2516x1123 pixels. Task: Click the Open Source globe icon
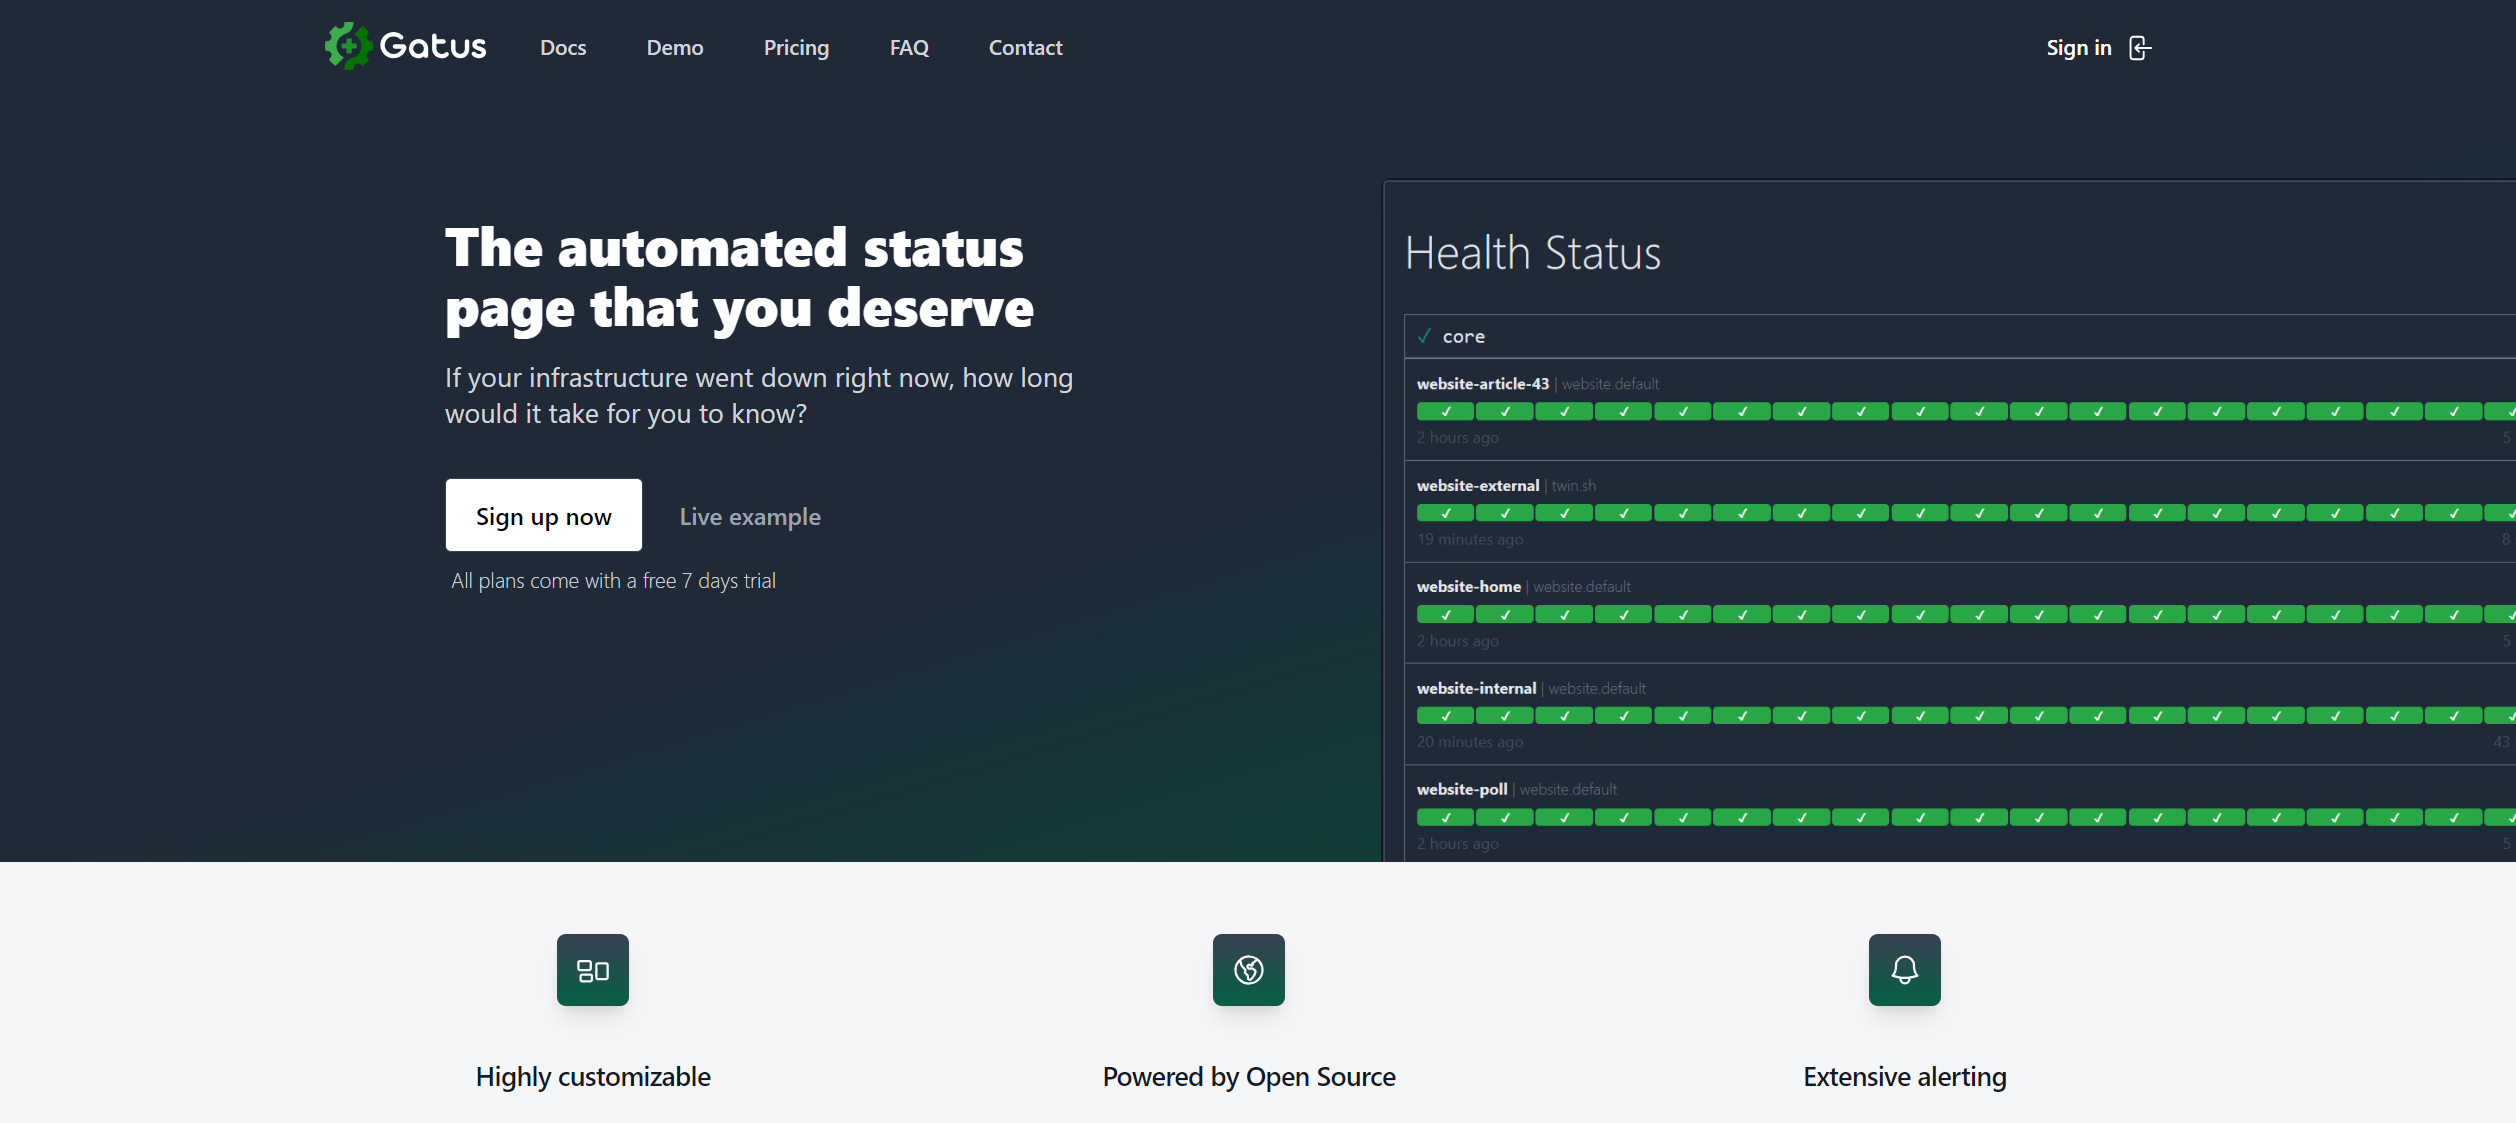pos(1249,970)
